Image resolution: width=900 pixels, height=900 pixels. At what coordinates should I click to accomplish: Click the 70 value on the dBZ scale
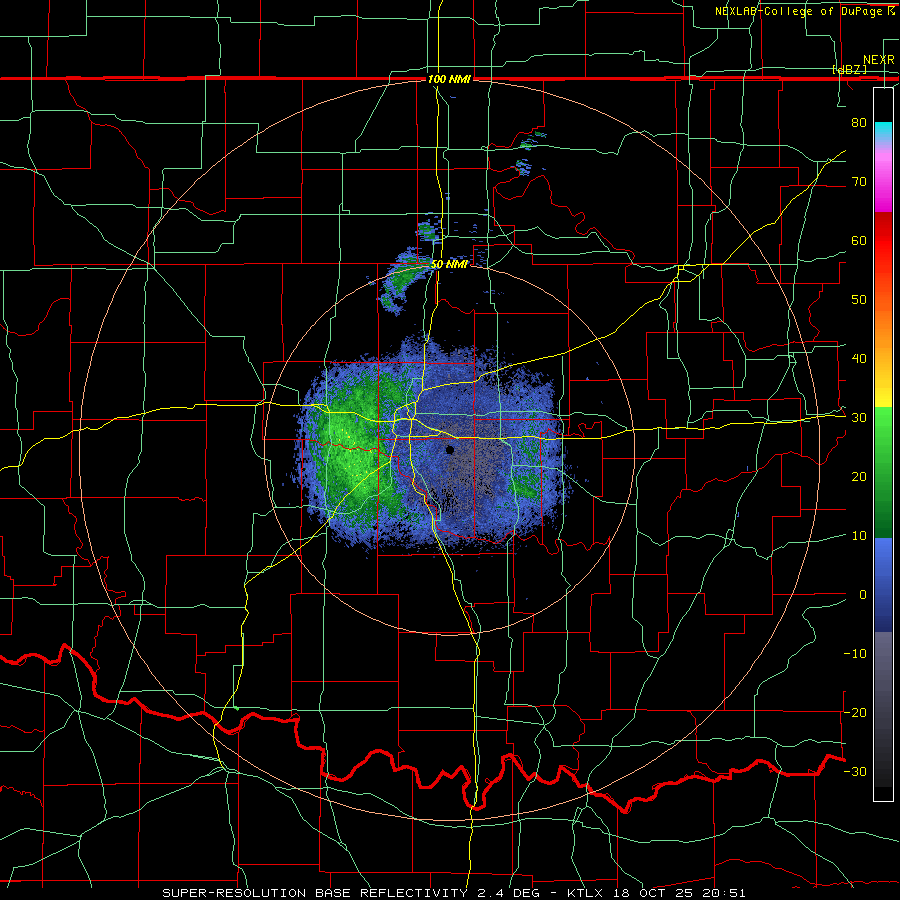[859, 181]
